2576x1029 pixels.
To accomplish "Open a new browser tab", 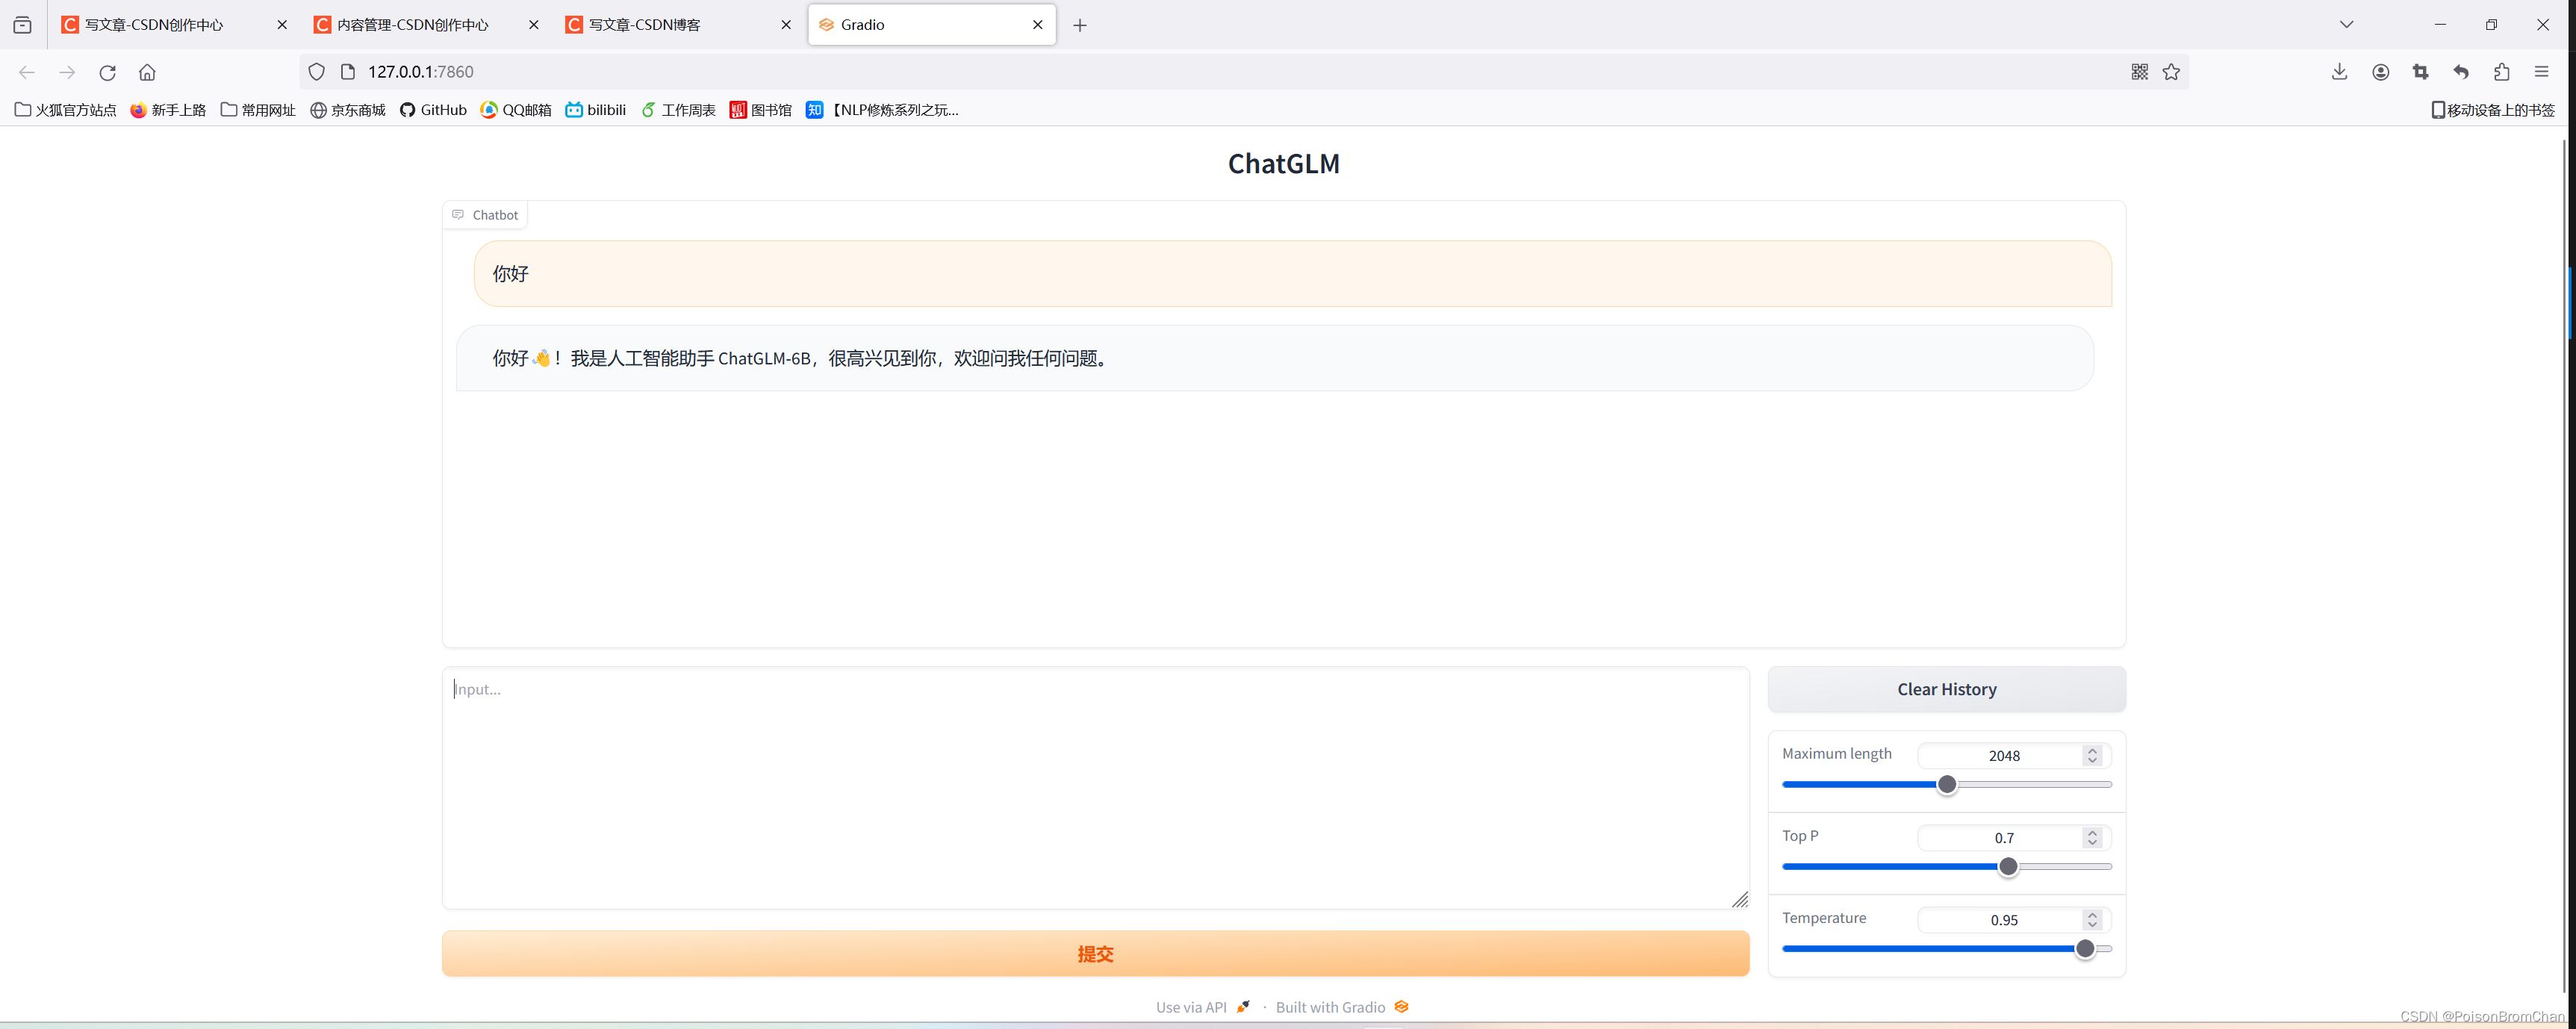I will pyautogui.click(x=1080, y=25).
